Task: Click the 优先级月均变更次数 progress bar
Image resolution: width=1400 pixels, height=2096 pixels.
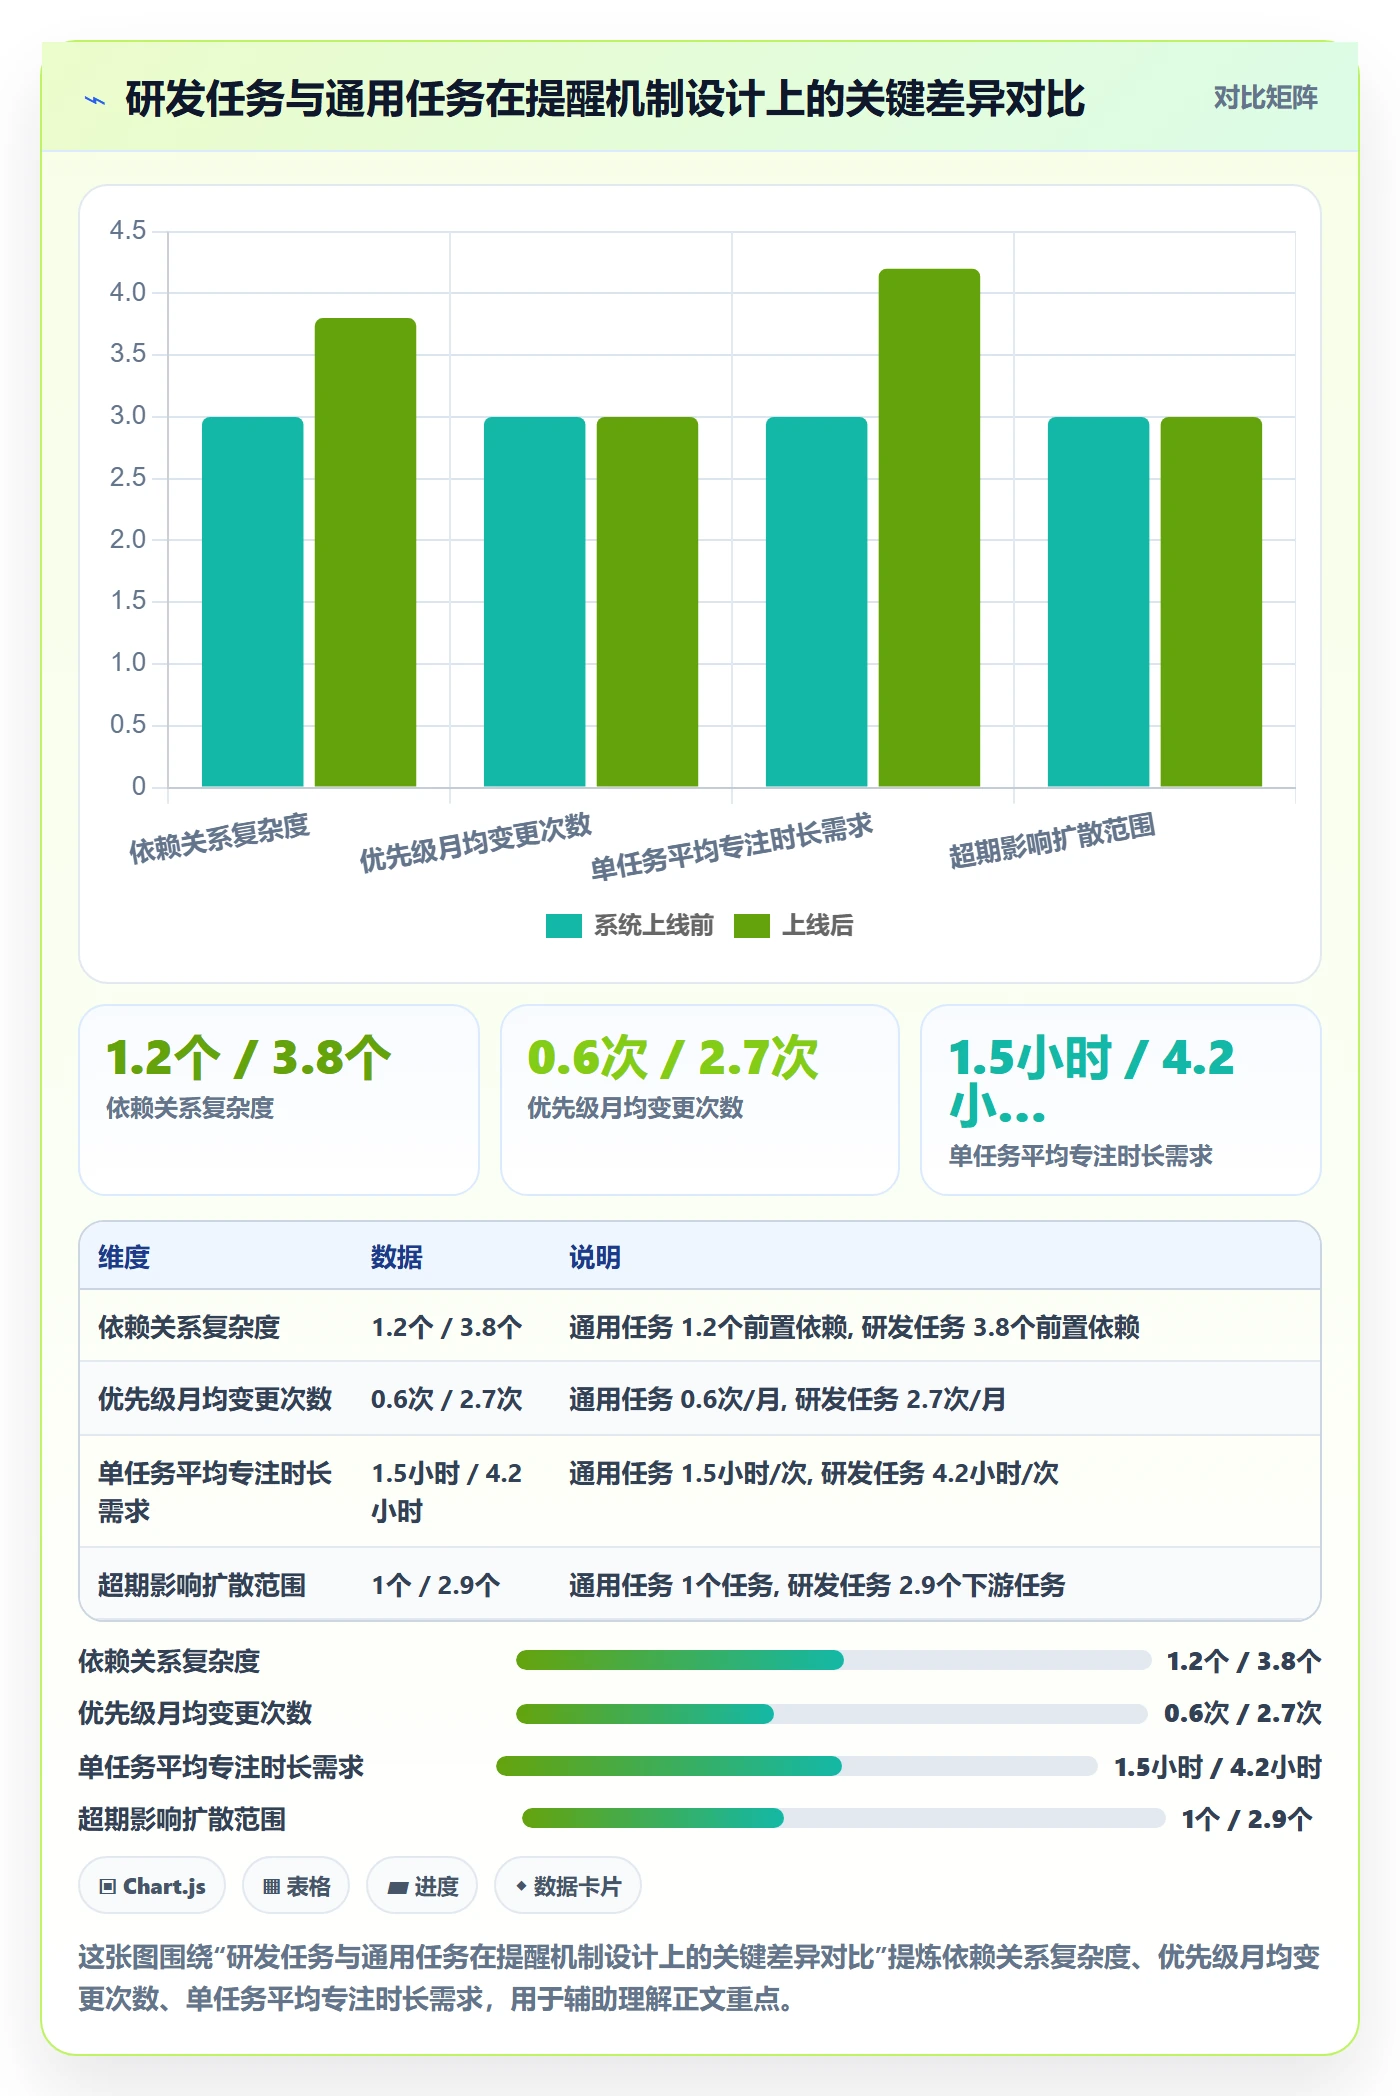Action: (831, 1714)
